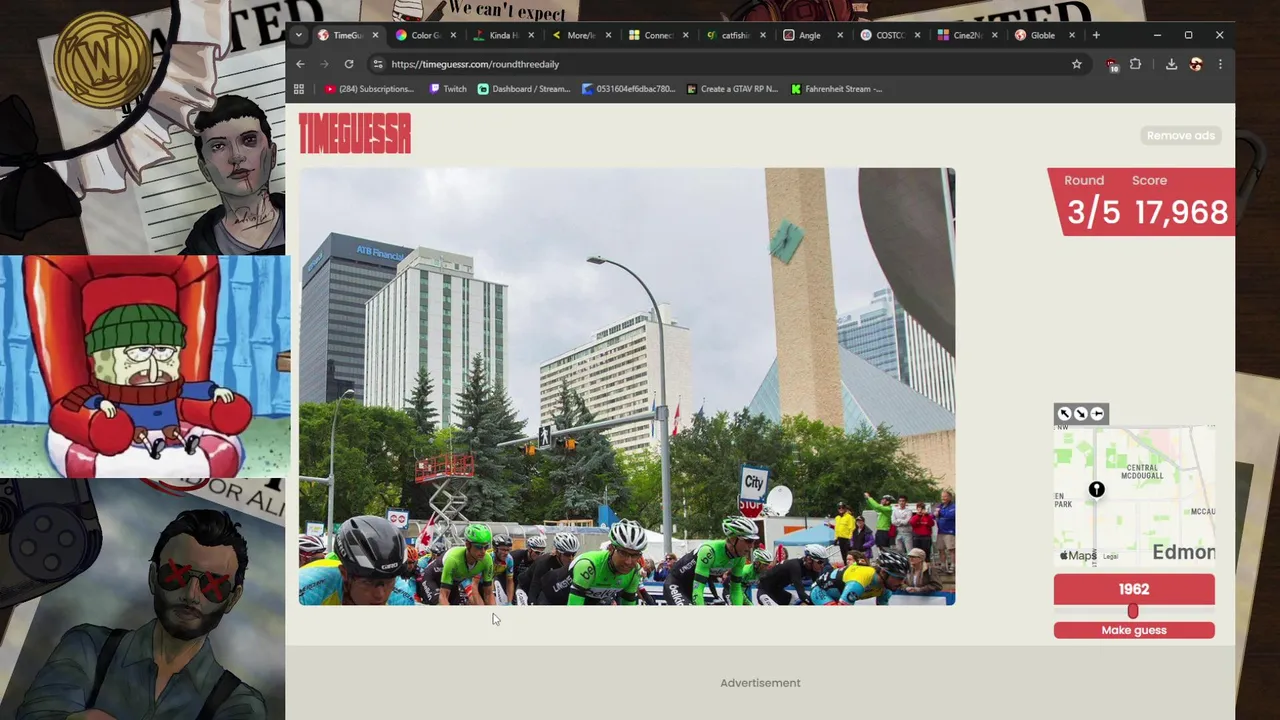Close the TimeGuessr tab
Viewport: 1280px width, 720px height.
(x=375, y=35)
